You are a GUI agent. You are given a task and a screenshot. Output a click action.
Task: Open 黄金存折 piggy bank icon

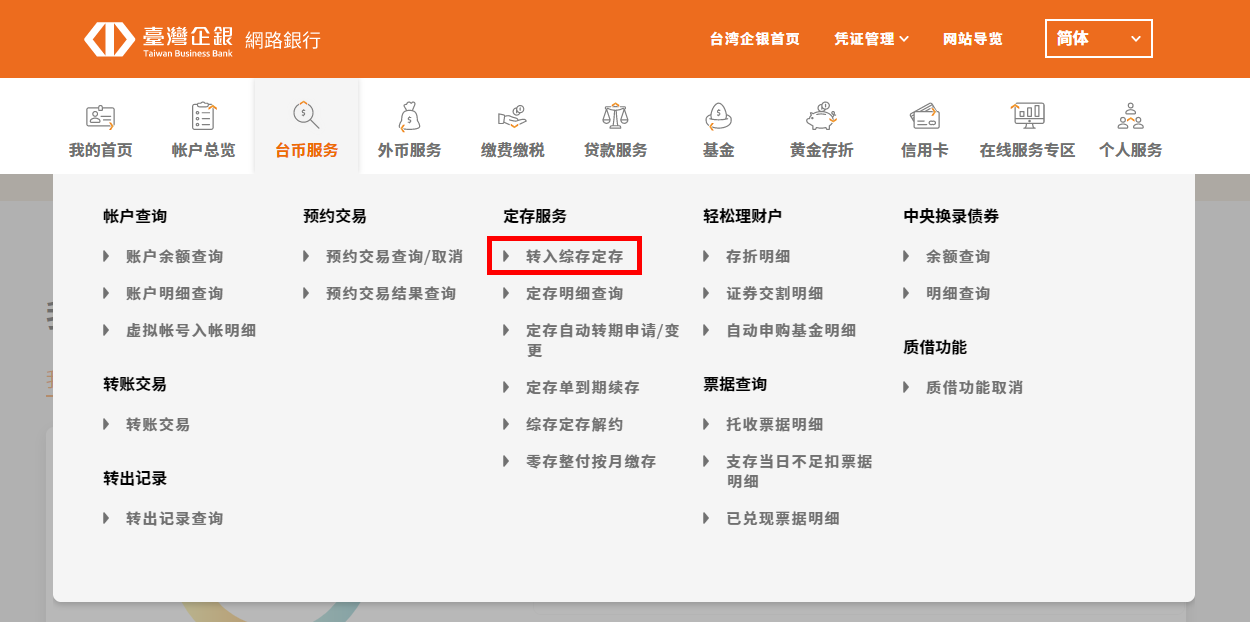(x=821, y=117)
